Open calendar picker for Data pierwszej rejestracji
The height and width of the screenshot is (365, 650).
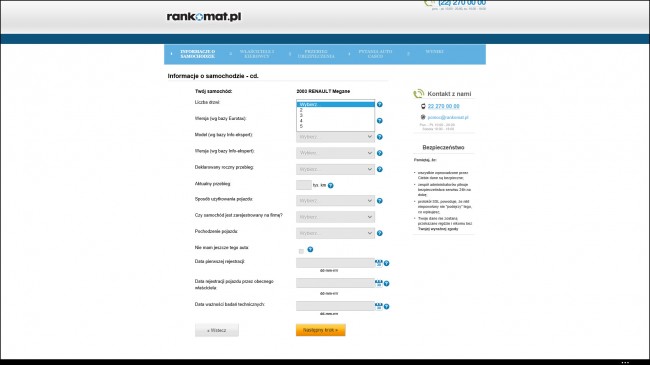tap(378, 263)
